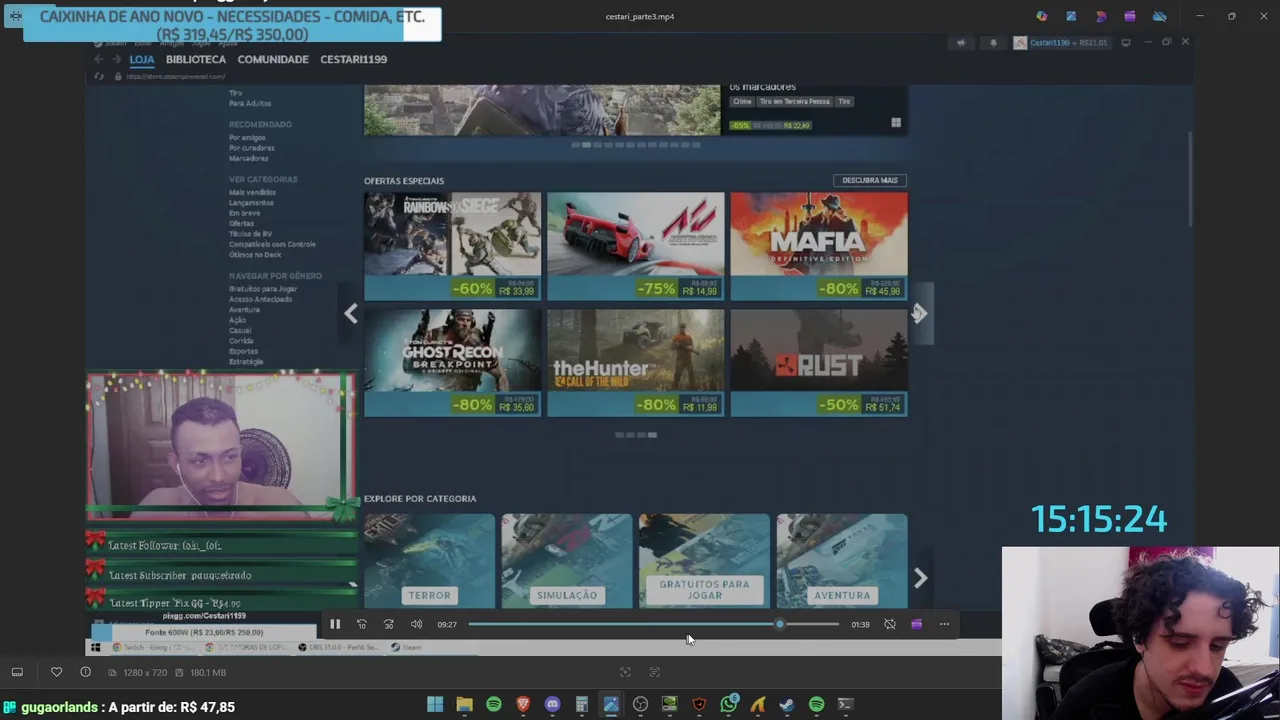Open Steam notifications bell
Viewport: 1280px width, 720px height.
tap(993, 42)
